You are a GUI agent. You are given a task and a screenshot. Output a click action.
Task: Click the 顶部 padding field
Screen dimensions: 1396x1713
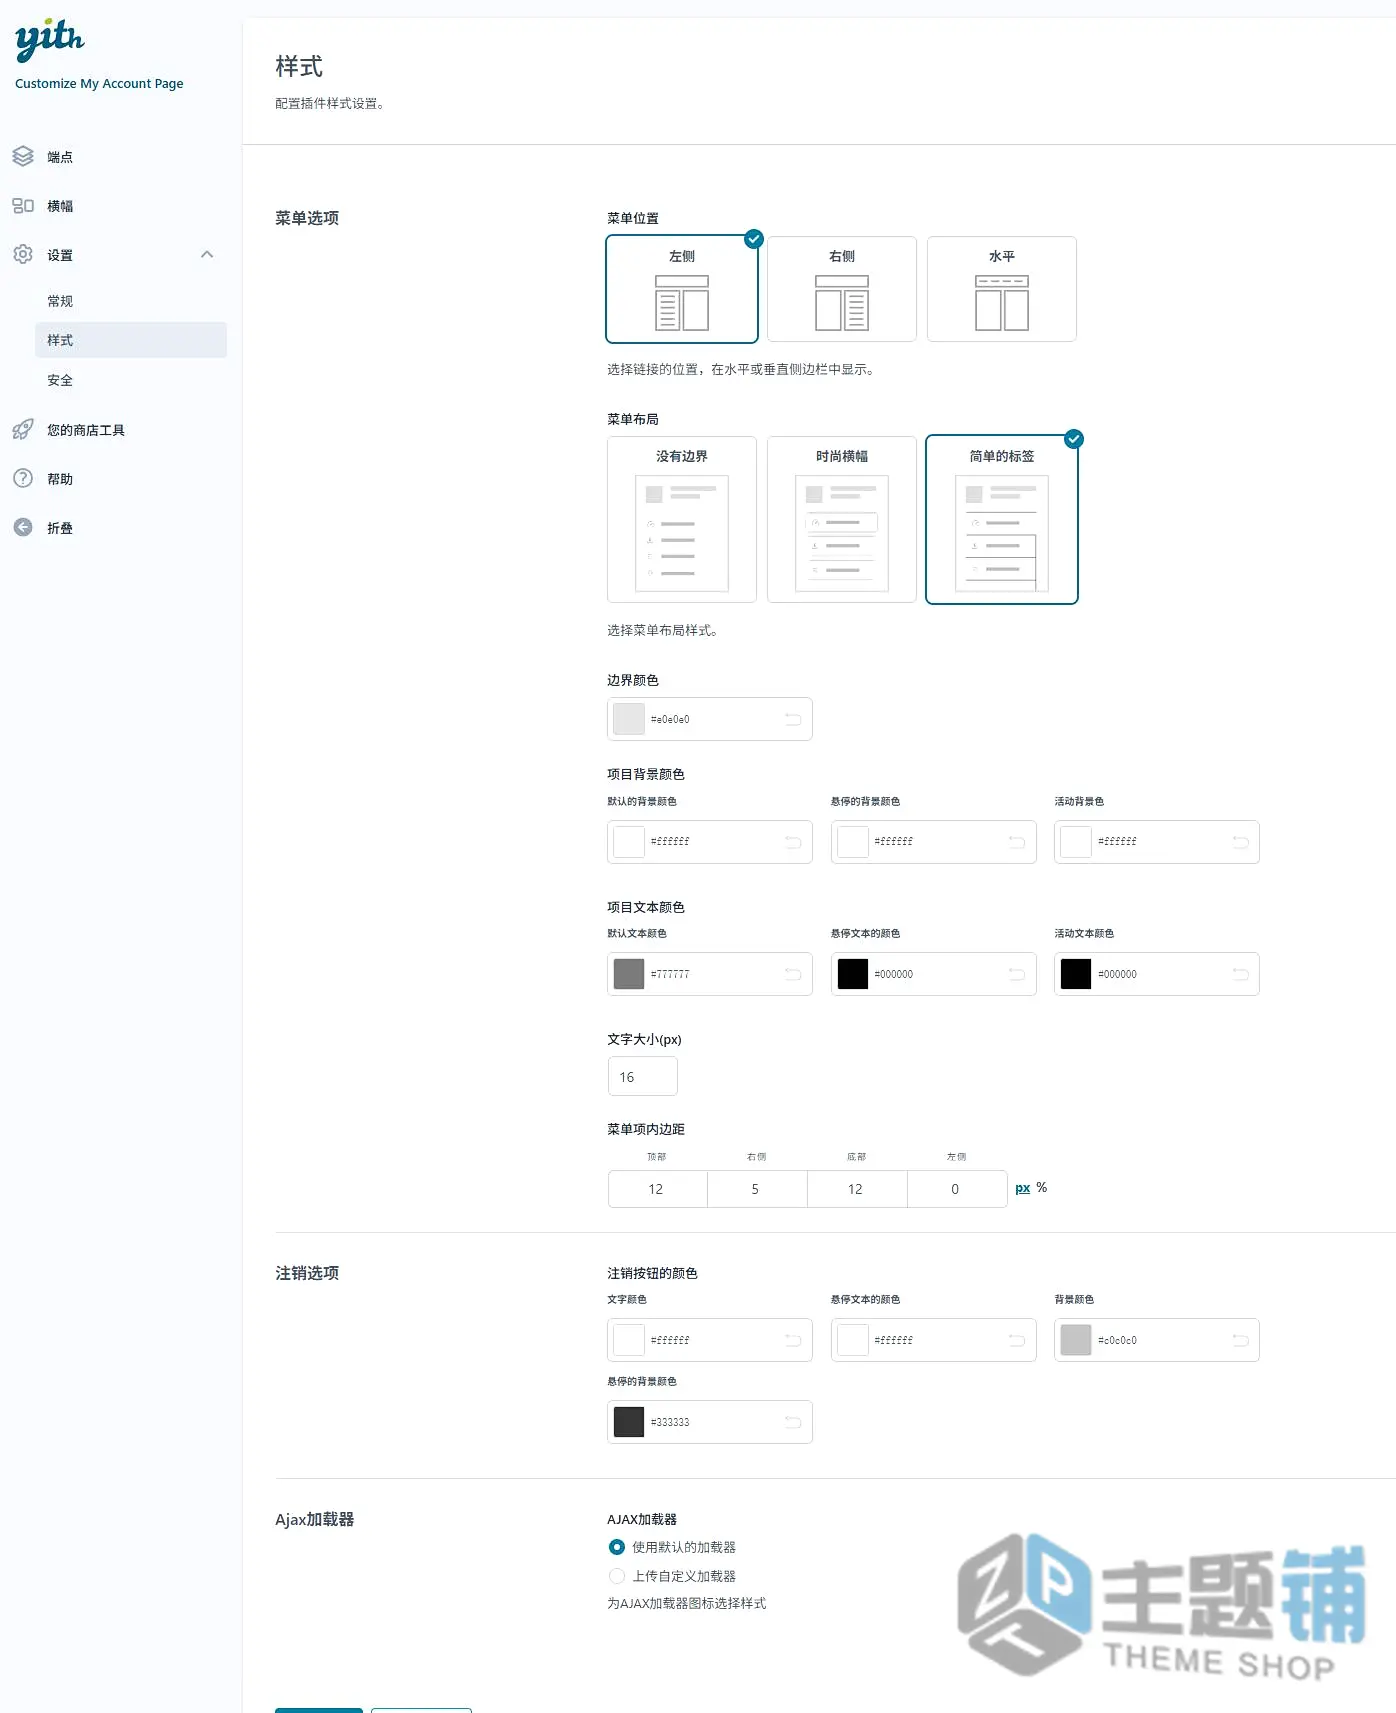[x=658, y=1189]
